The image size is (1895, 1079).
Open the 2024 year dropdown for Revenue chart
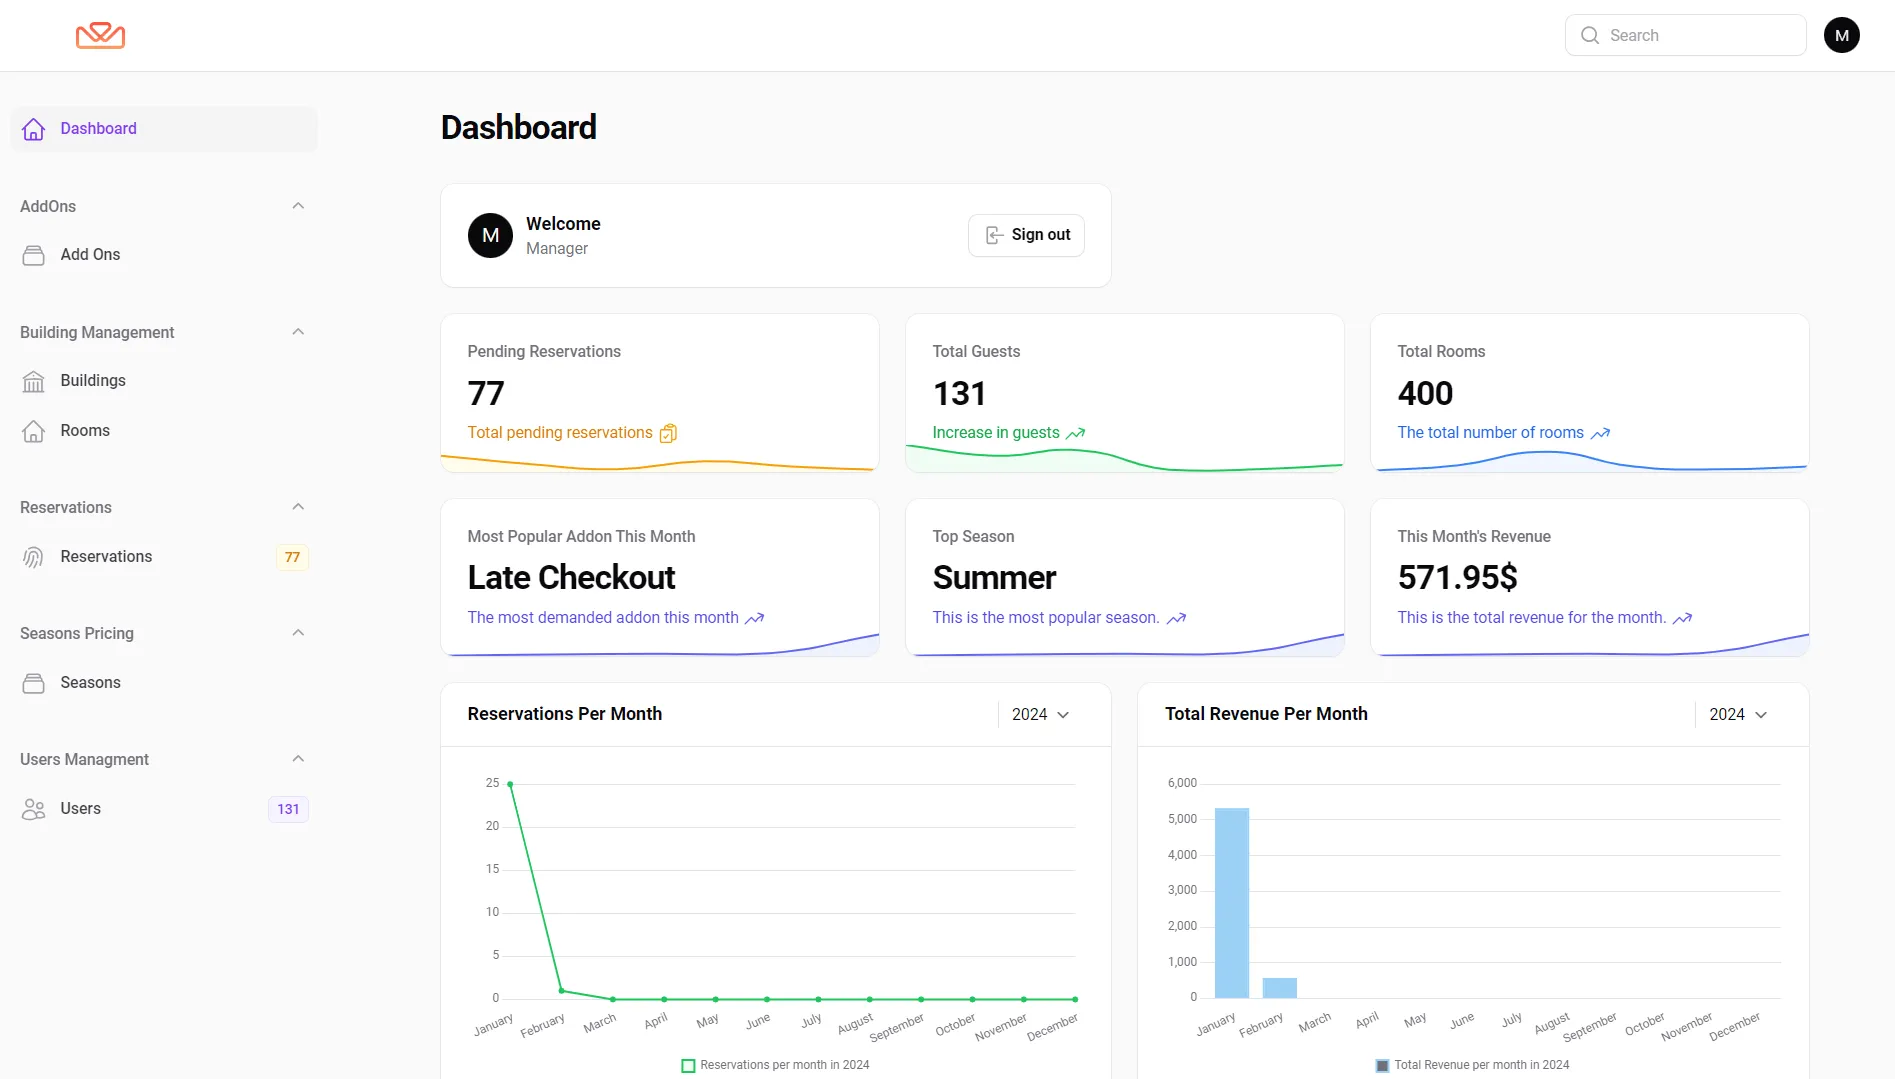tap(1737, 714)
